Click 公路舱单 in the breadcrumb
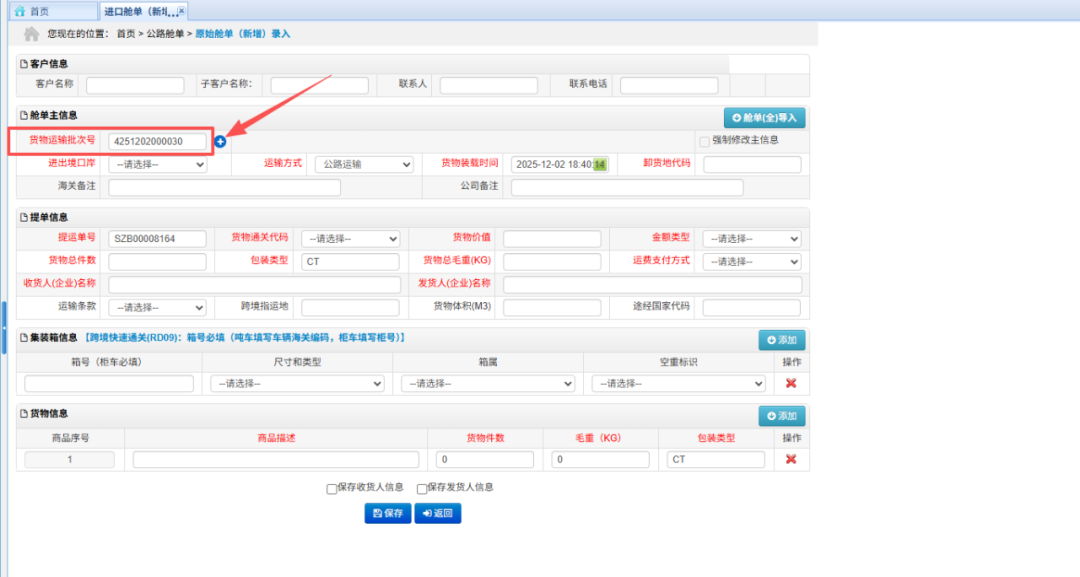The image size is (1080, 577). point(165,34)
